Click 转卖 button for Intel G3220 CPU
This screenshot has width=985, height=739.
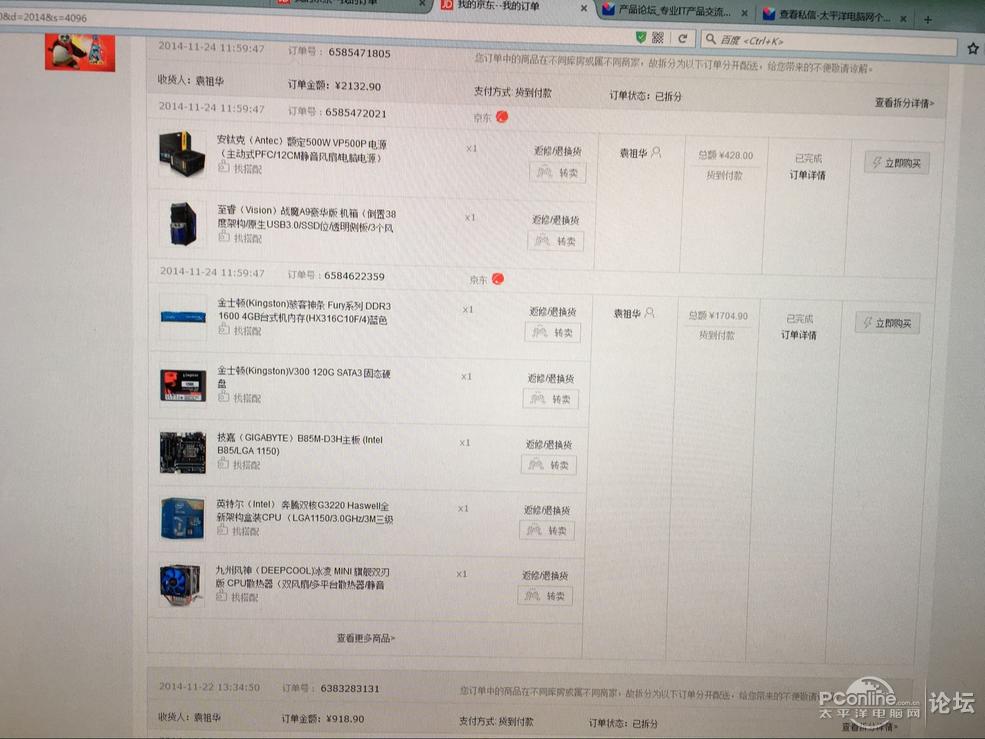pyautogui.click(x=547, y=530)
